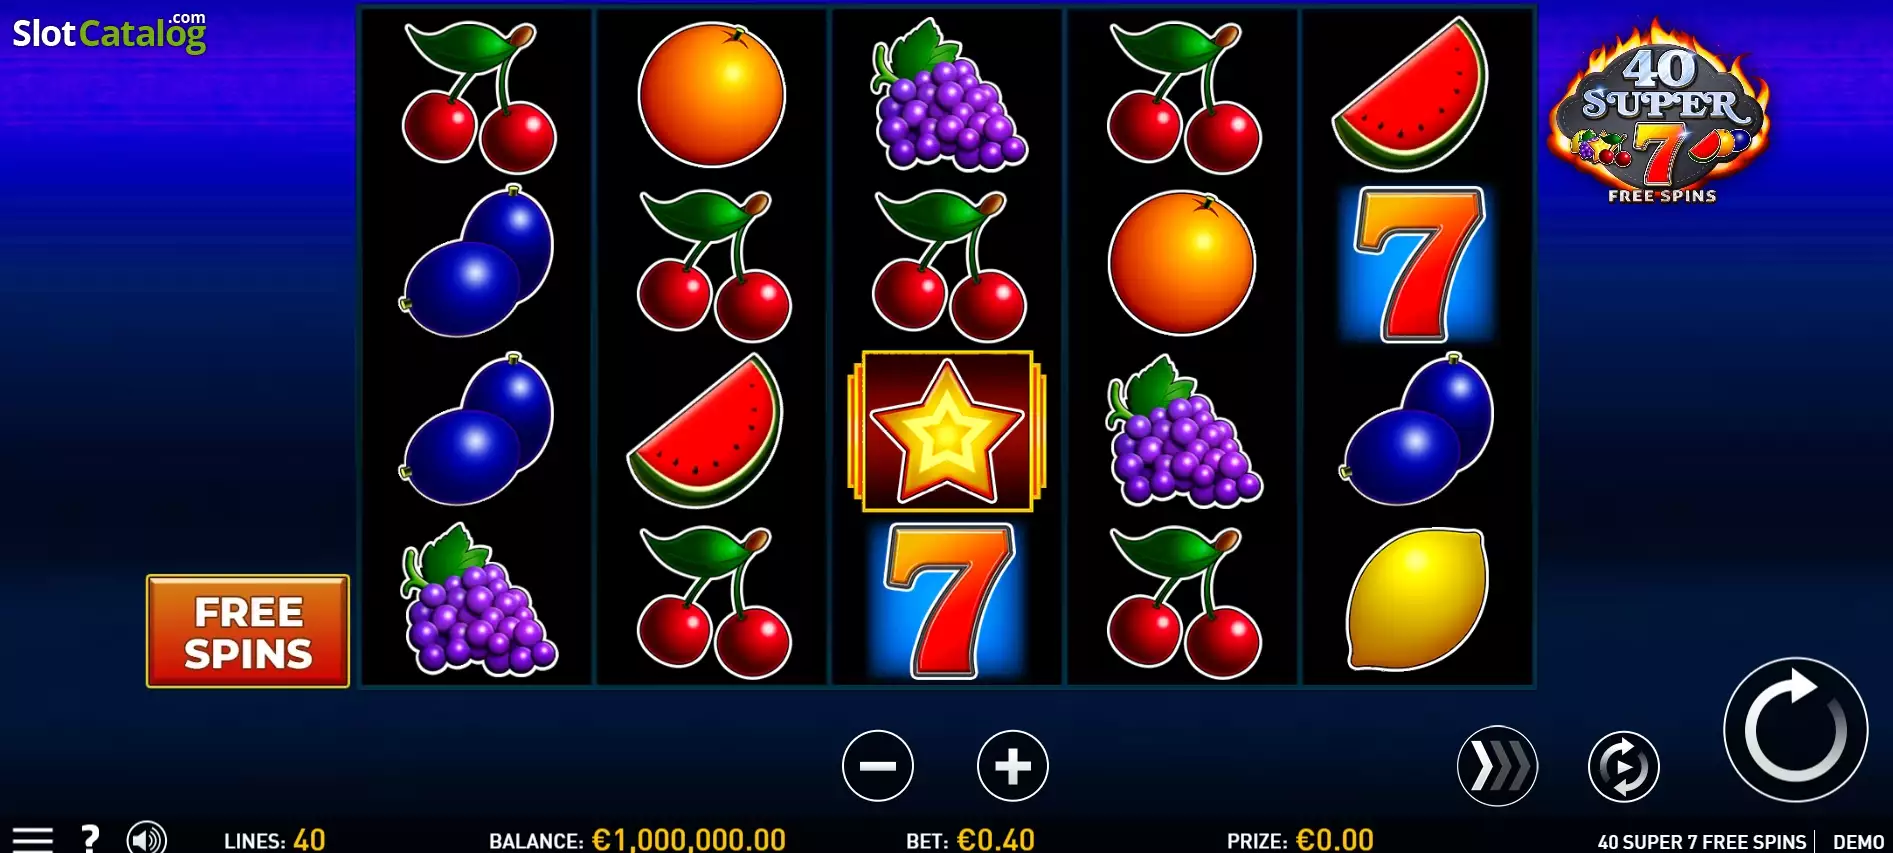Image resolution: width=1893 pixels, height=853 pixels.
Task: Click the watermelon slice on the second reel
Action: 706,432
